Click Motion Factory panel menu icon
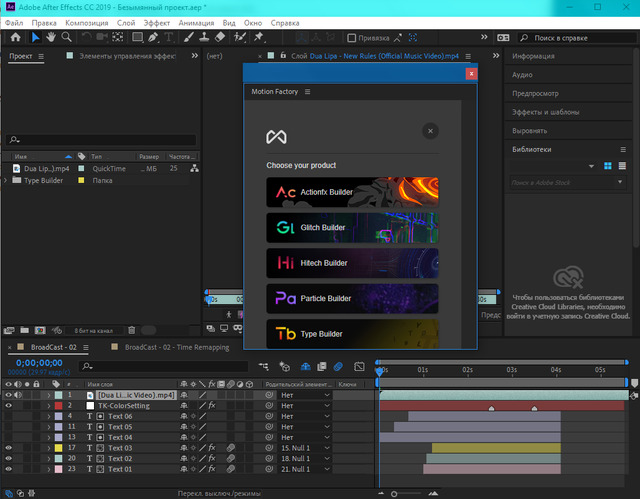 click(307, 92)
